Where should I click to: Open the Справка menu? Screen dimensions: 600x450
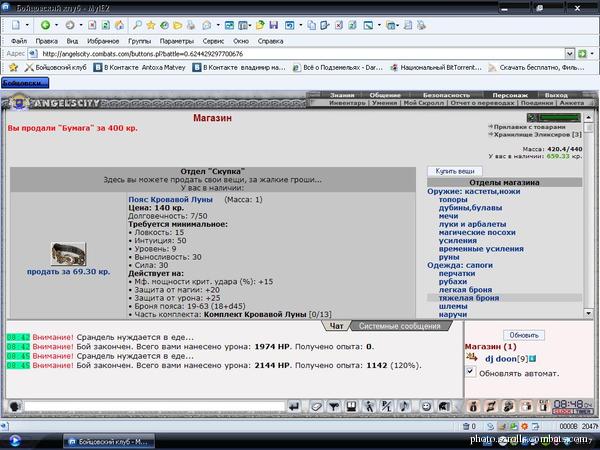tap(270, 41)
